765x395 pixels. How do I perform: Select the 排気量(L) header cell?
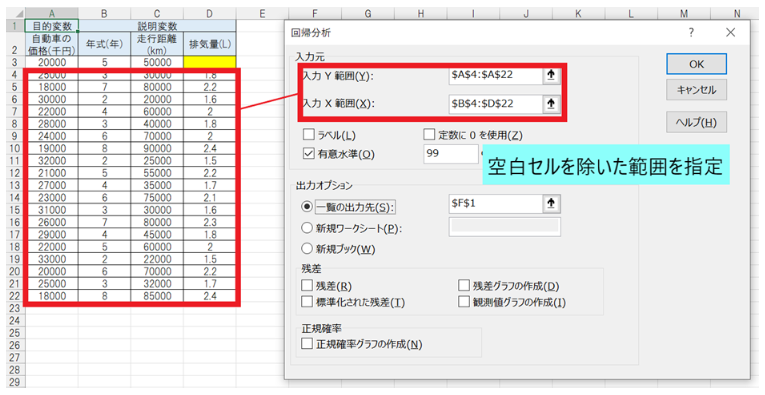tap(210, 44)
